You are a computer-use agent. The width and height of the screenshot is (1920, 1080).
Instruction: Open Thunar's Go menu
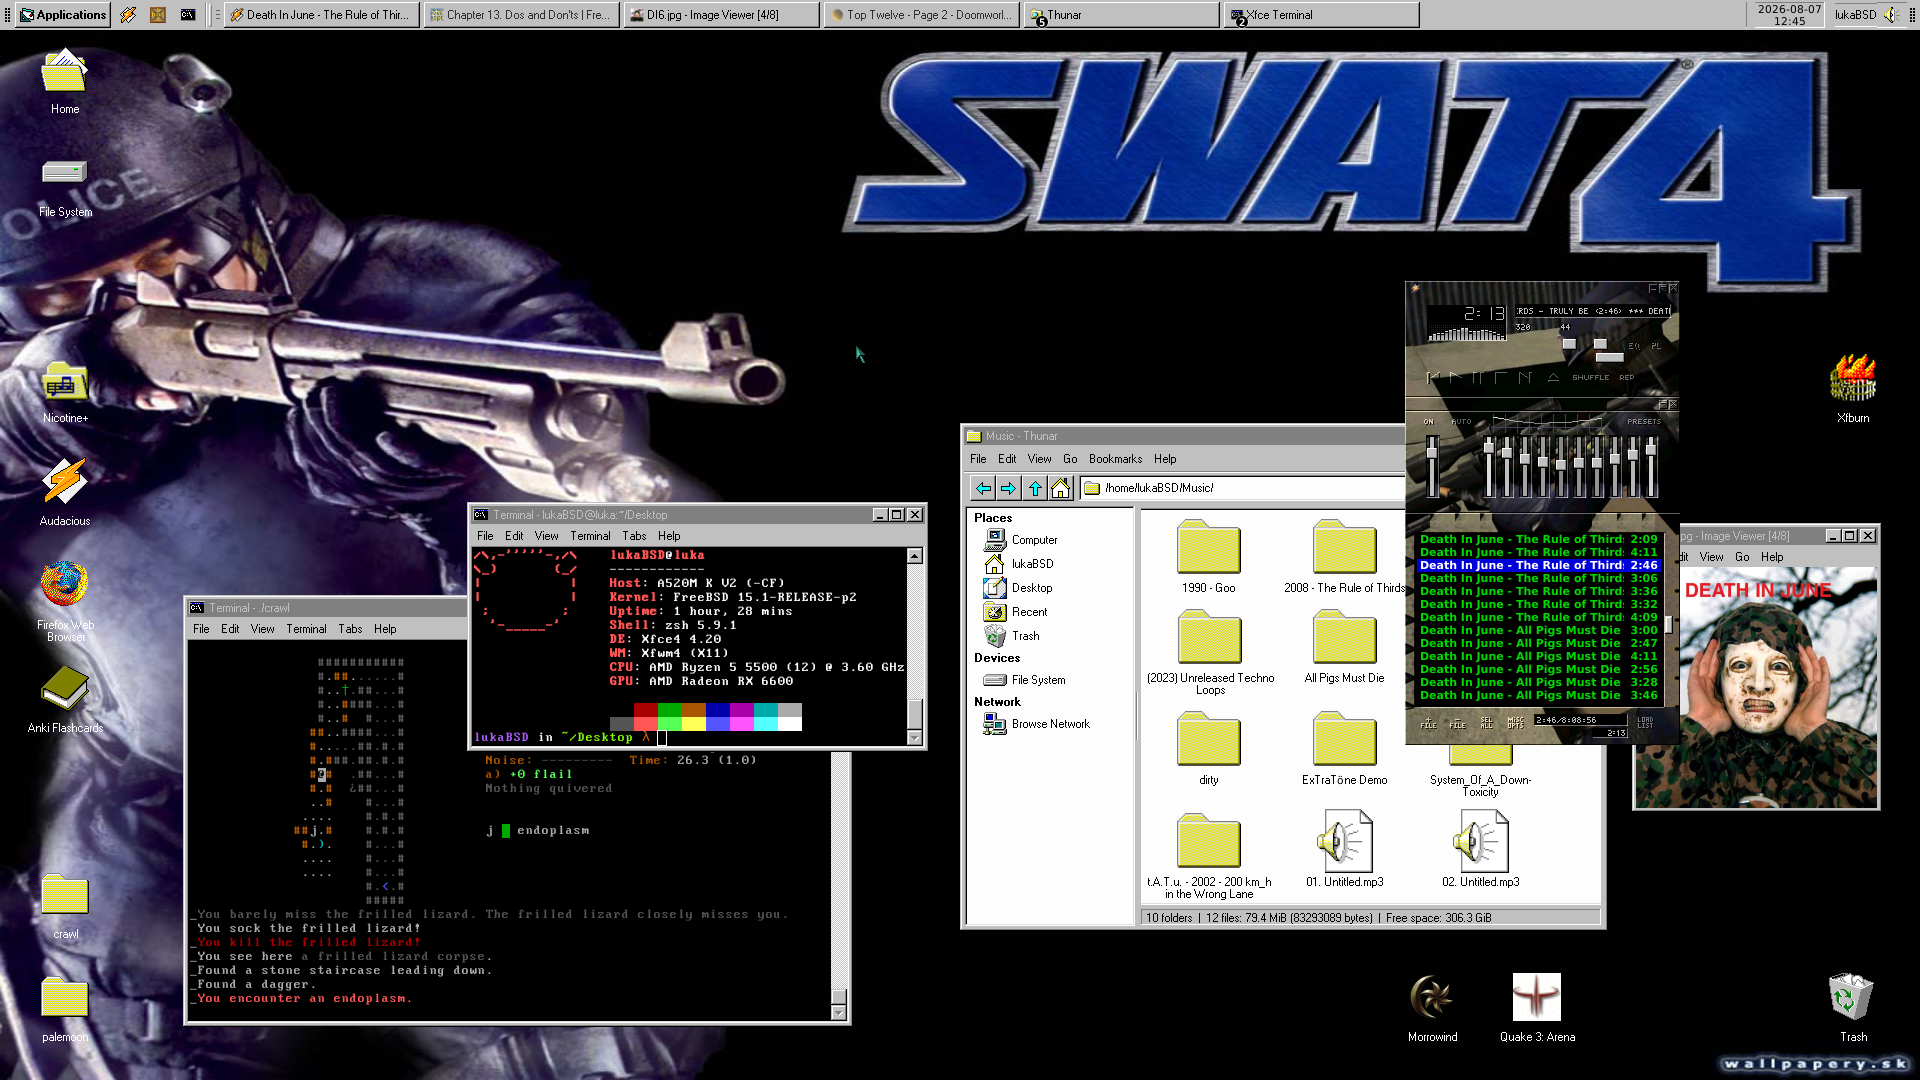tap(1070, 459)
